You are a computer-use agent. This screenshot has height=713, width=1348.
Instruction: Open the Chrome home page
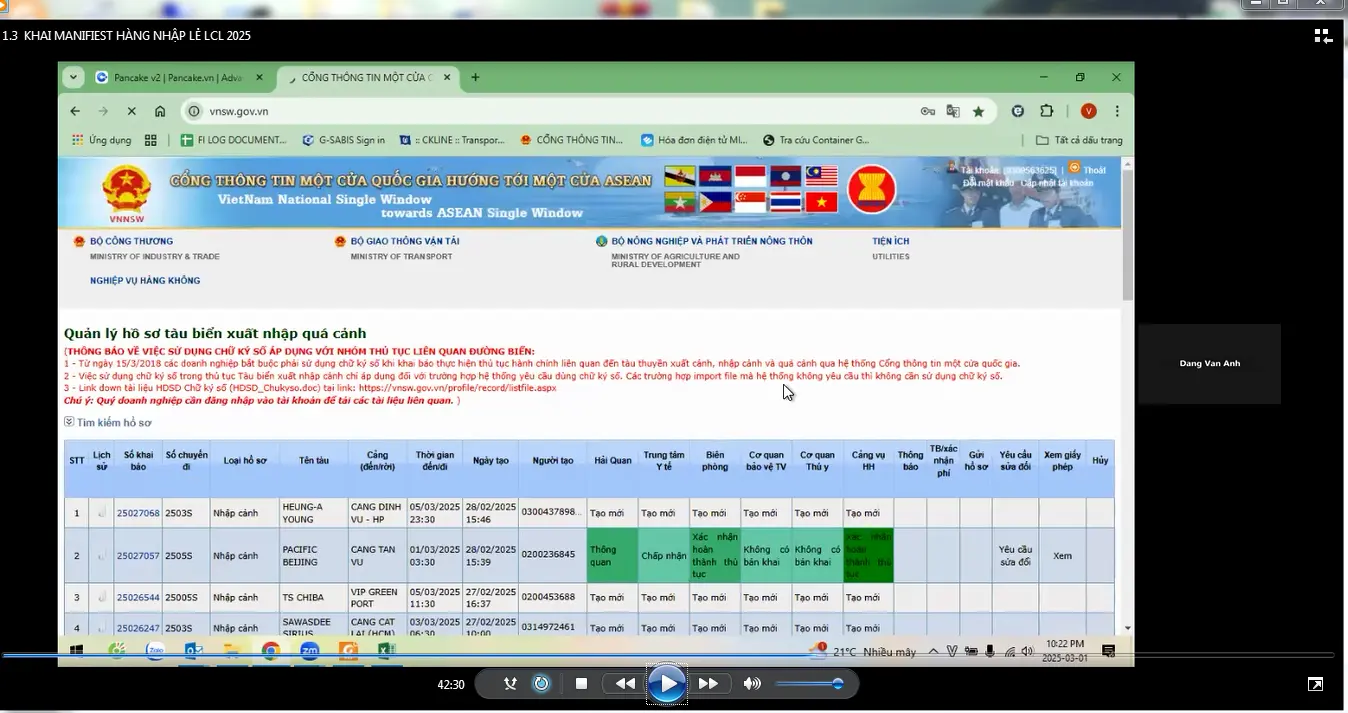click(x=160, y=111)
